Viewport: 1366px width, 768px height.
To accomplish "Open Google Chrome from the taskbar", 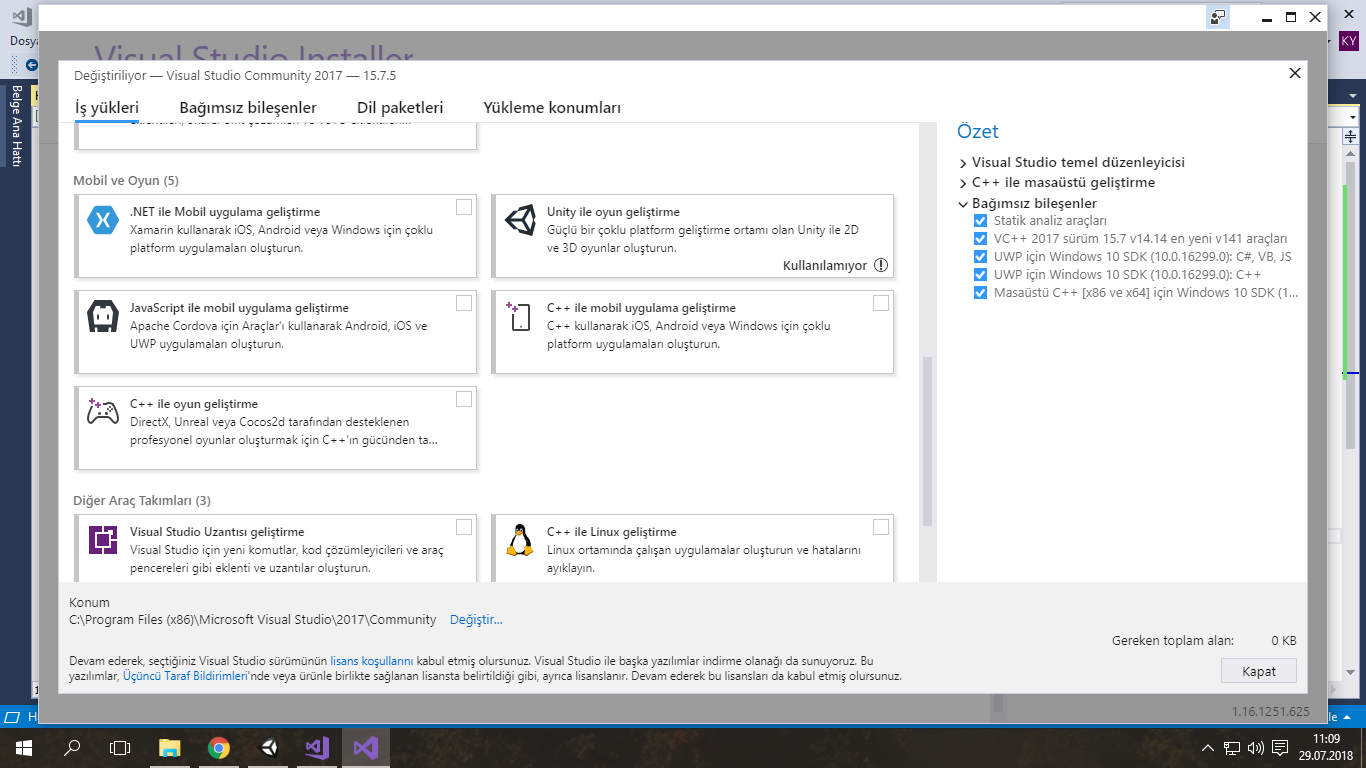I will click(219, 747).
